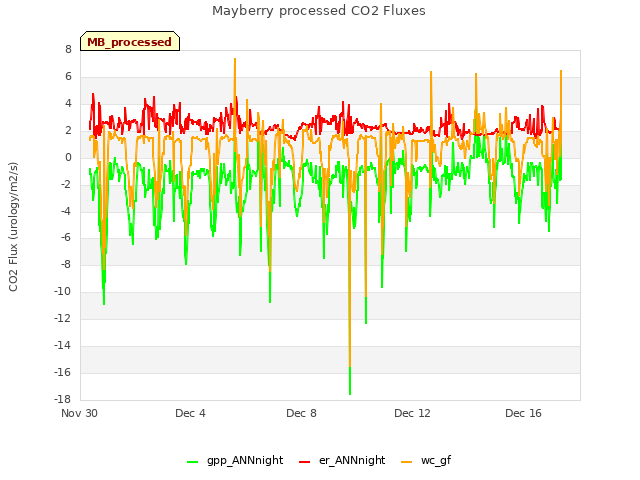
Task: Click y-axis tick label -10
Action: tap(62, 291)
